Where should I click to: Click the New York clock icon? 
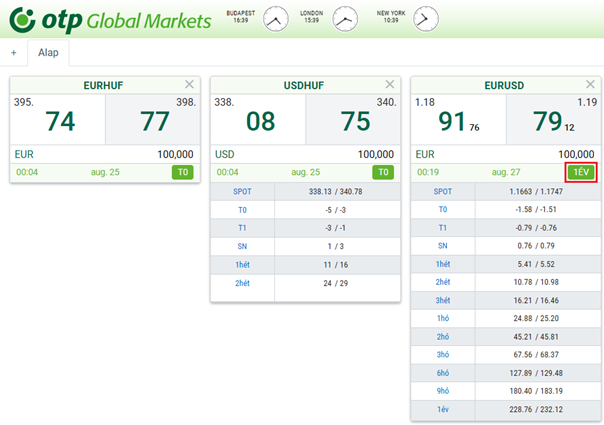click(426, 19)
